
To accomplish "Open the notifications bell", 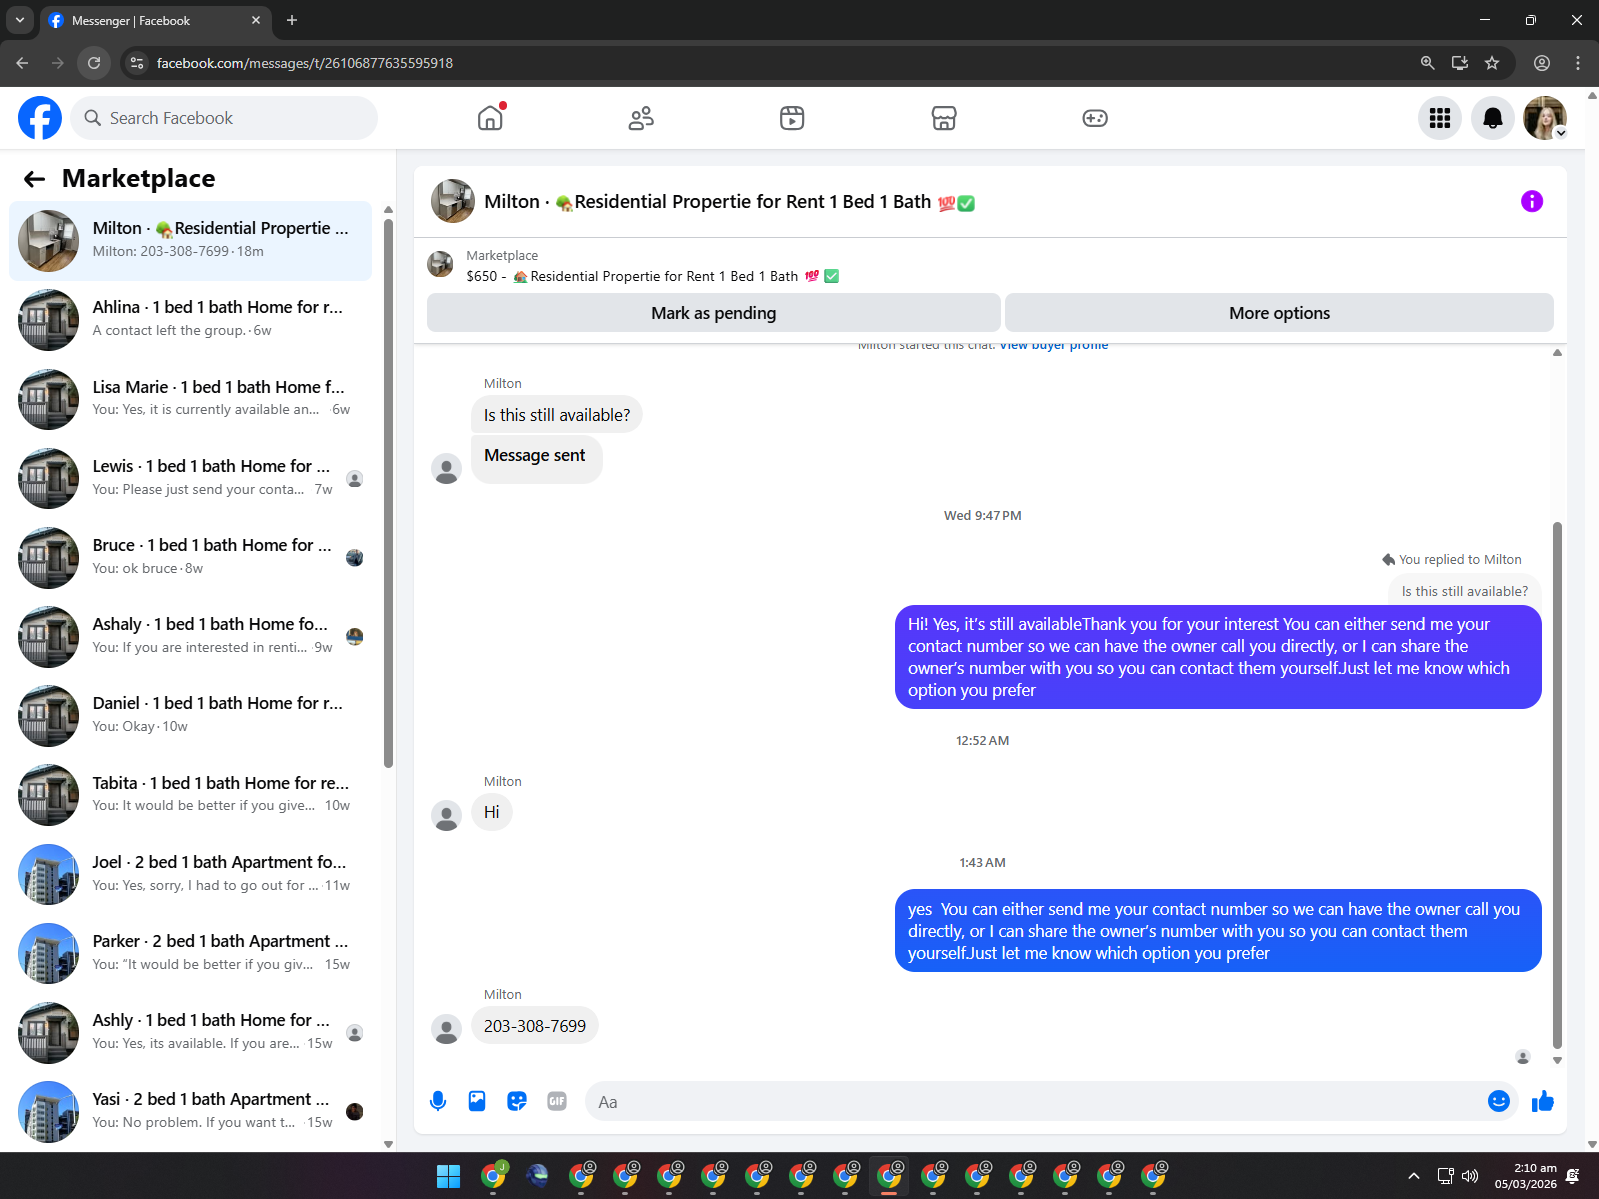I will 1493,118.
